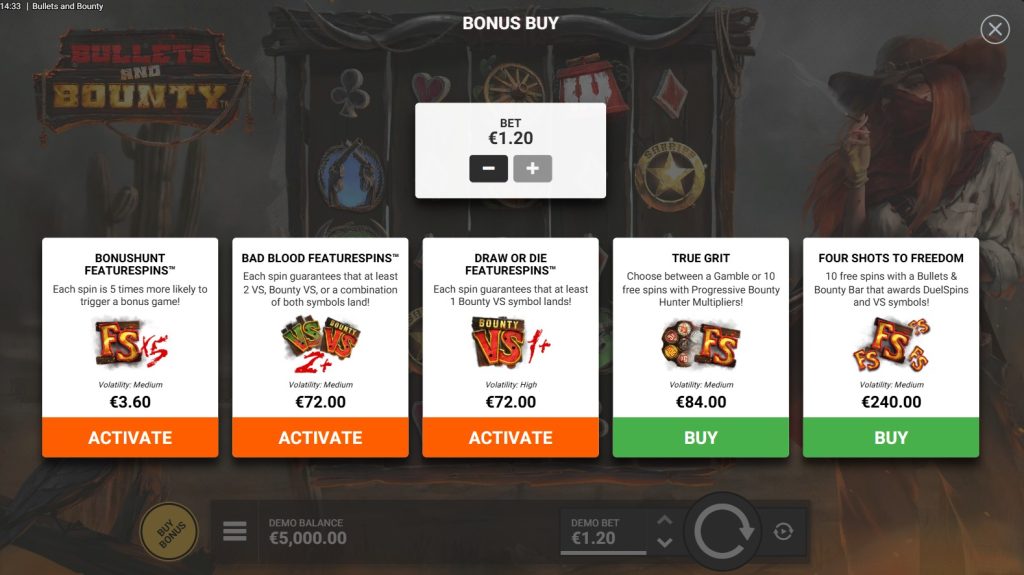
Task: Click the VS Bounty VS 2+ icon
Action: pyautogui.click(x=320, y=343)
